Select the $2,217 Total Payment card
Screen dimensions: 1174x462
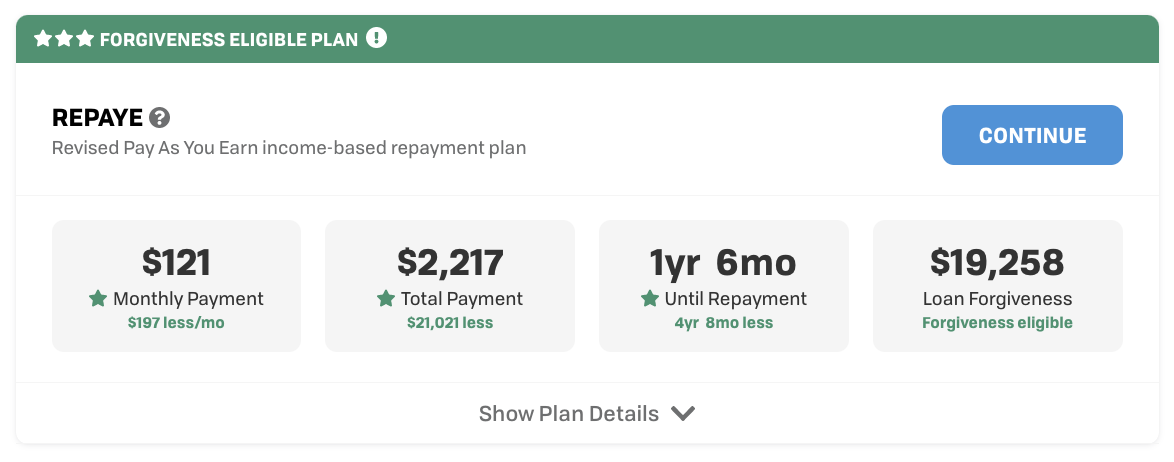point(450,285)
